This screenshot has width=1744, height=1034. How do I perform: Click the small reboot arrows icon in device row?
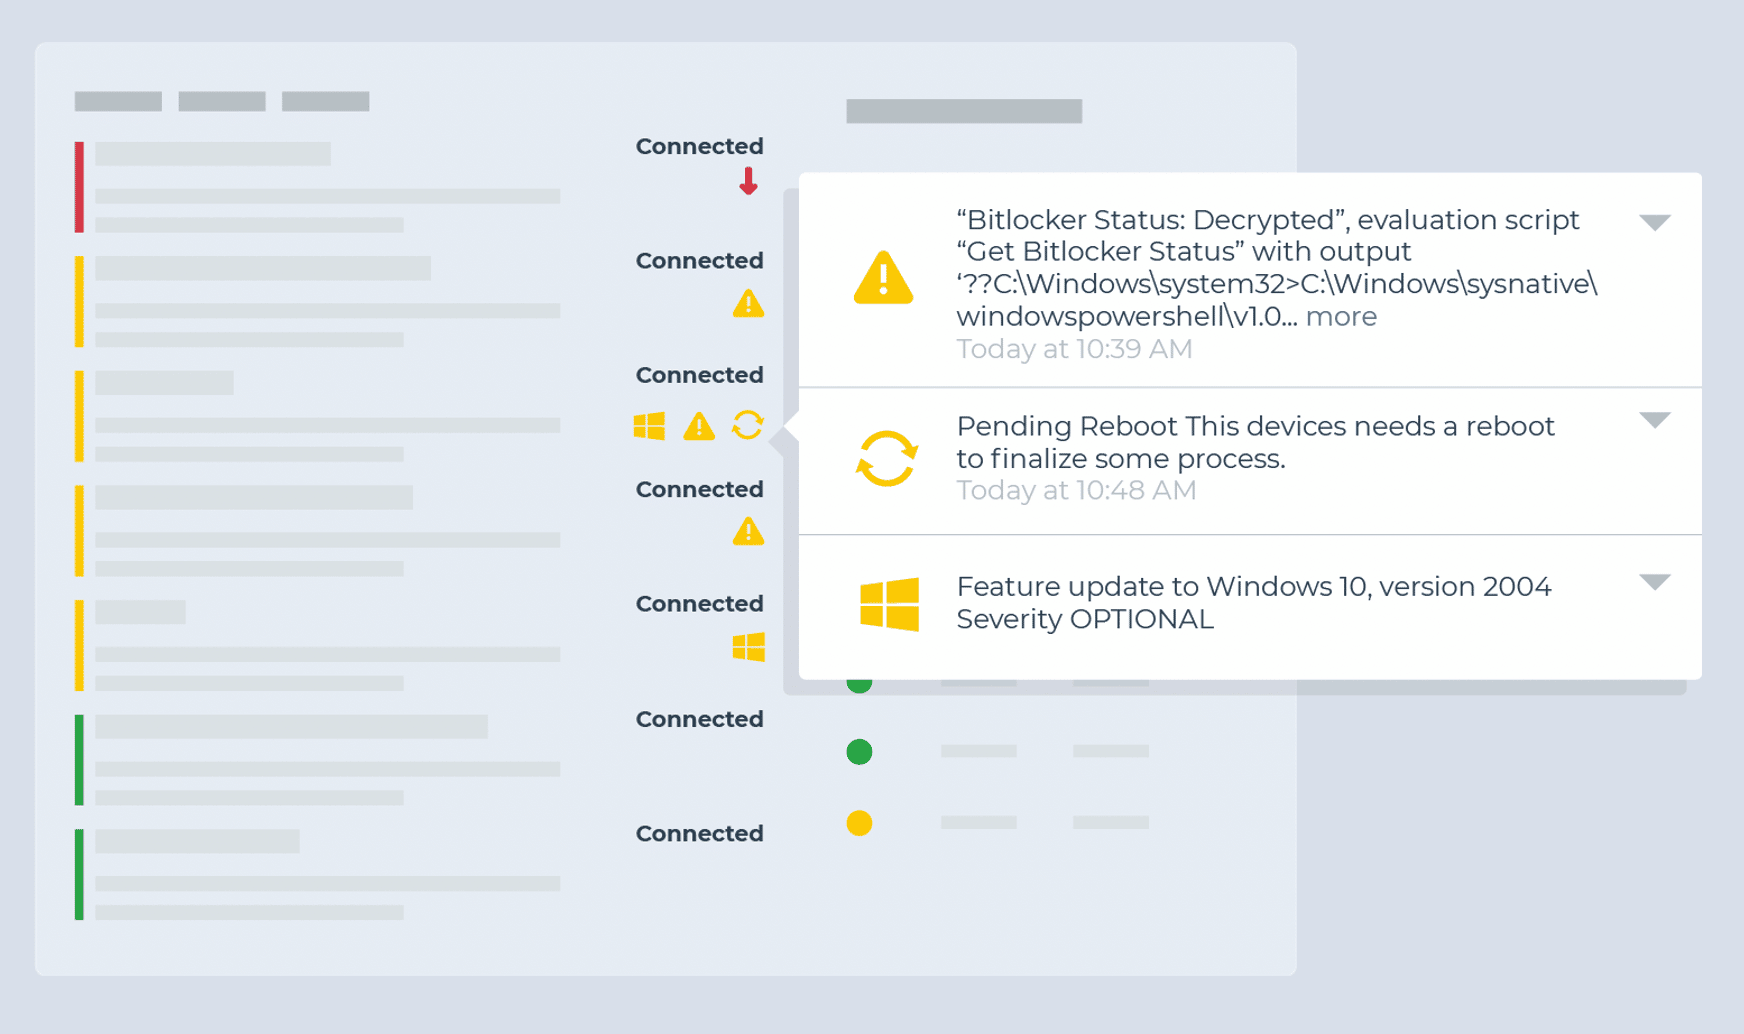click(747, 425)
